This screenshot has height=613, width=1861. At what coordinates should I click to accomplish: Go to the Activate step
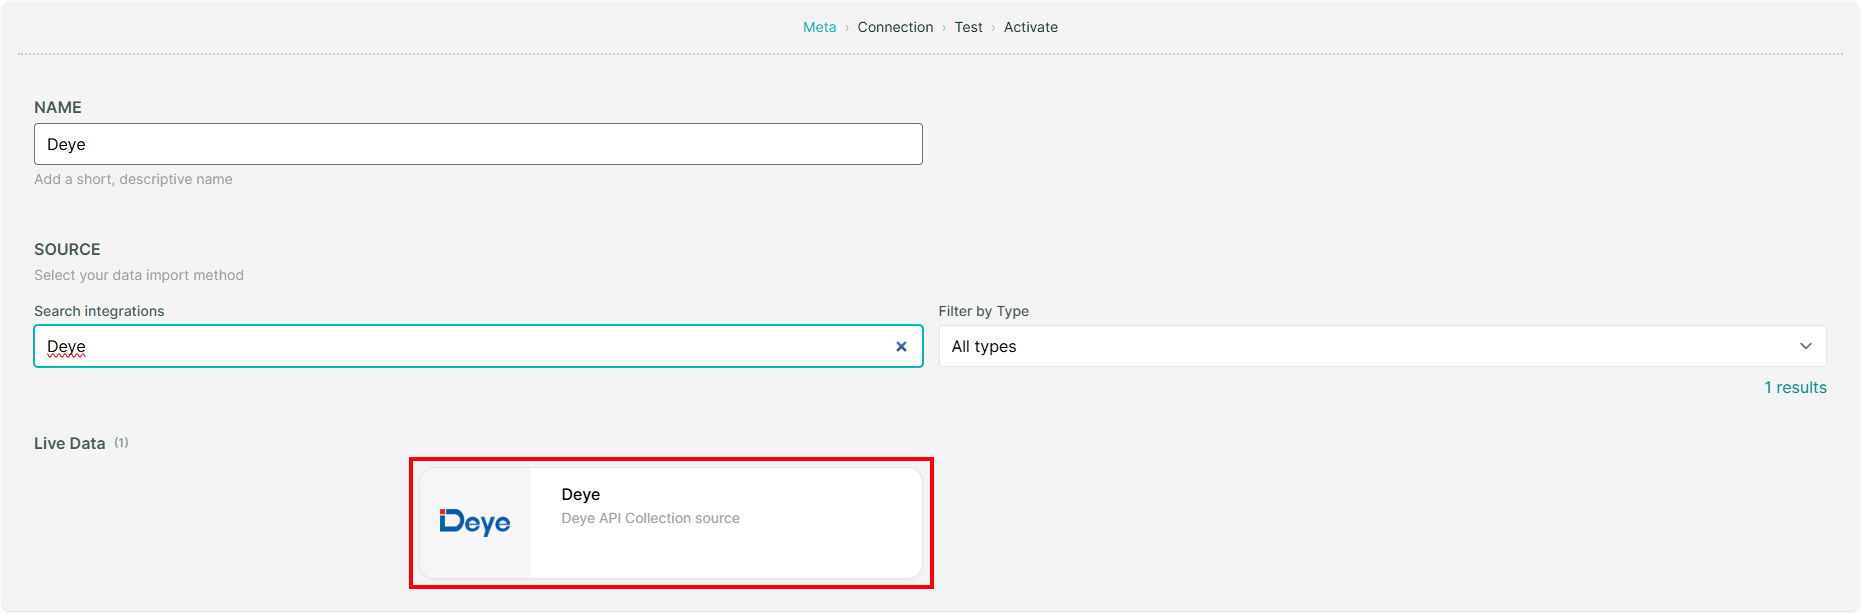[1030, 27]
